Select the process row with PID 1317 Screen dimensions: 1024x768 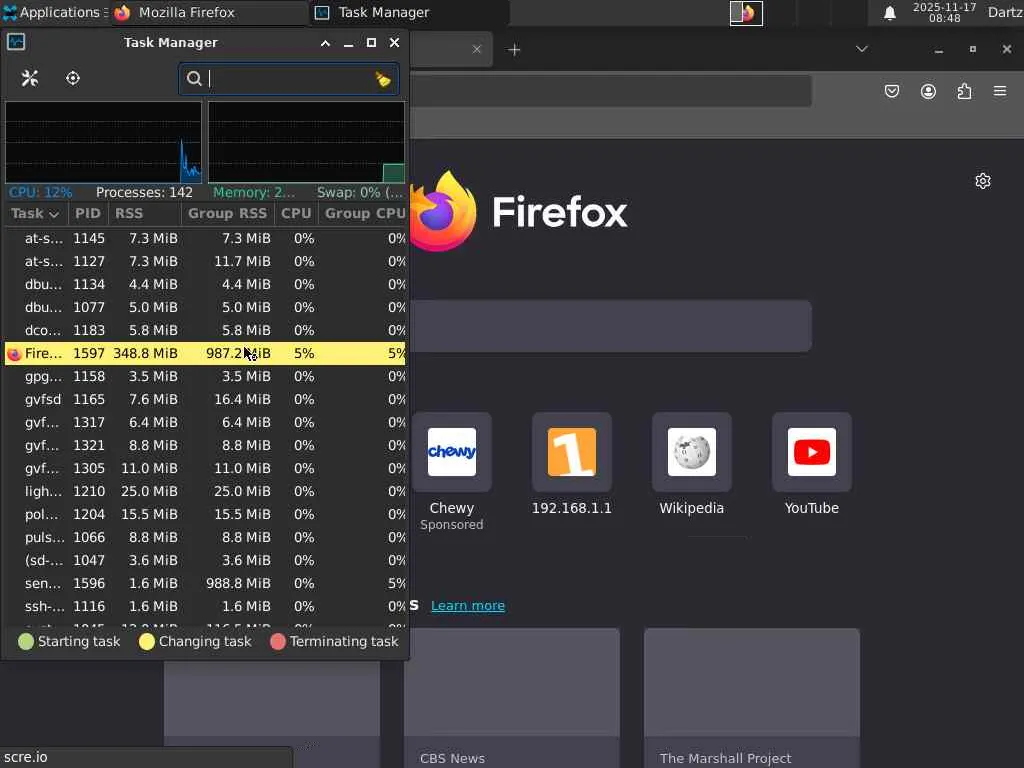(205, 423)
